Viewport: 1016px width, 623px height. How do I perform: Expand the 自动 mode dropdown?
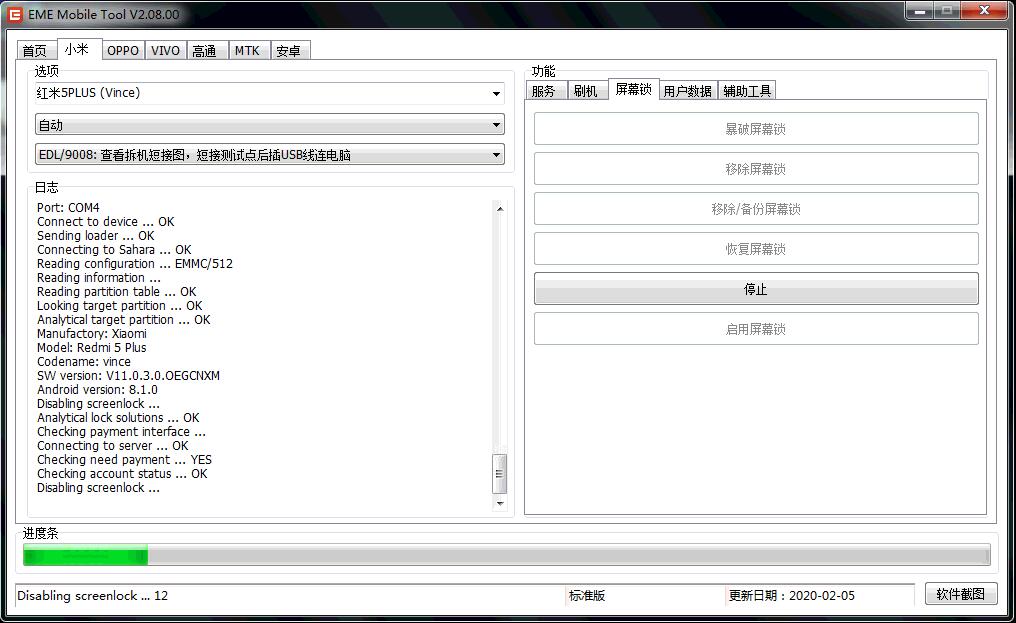click(270, 124)
